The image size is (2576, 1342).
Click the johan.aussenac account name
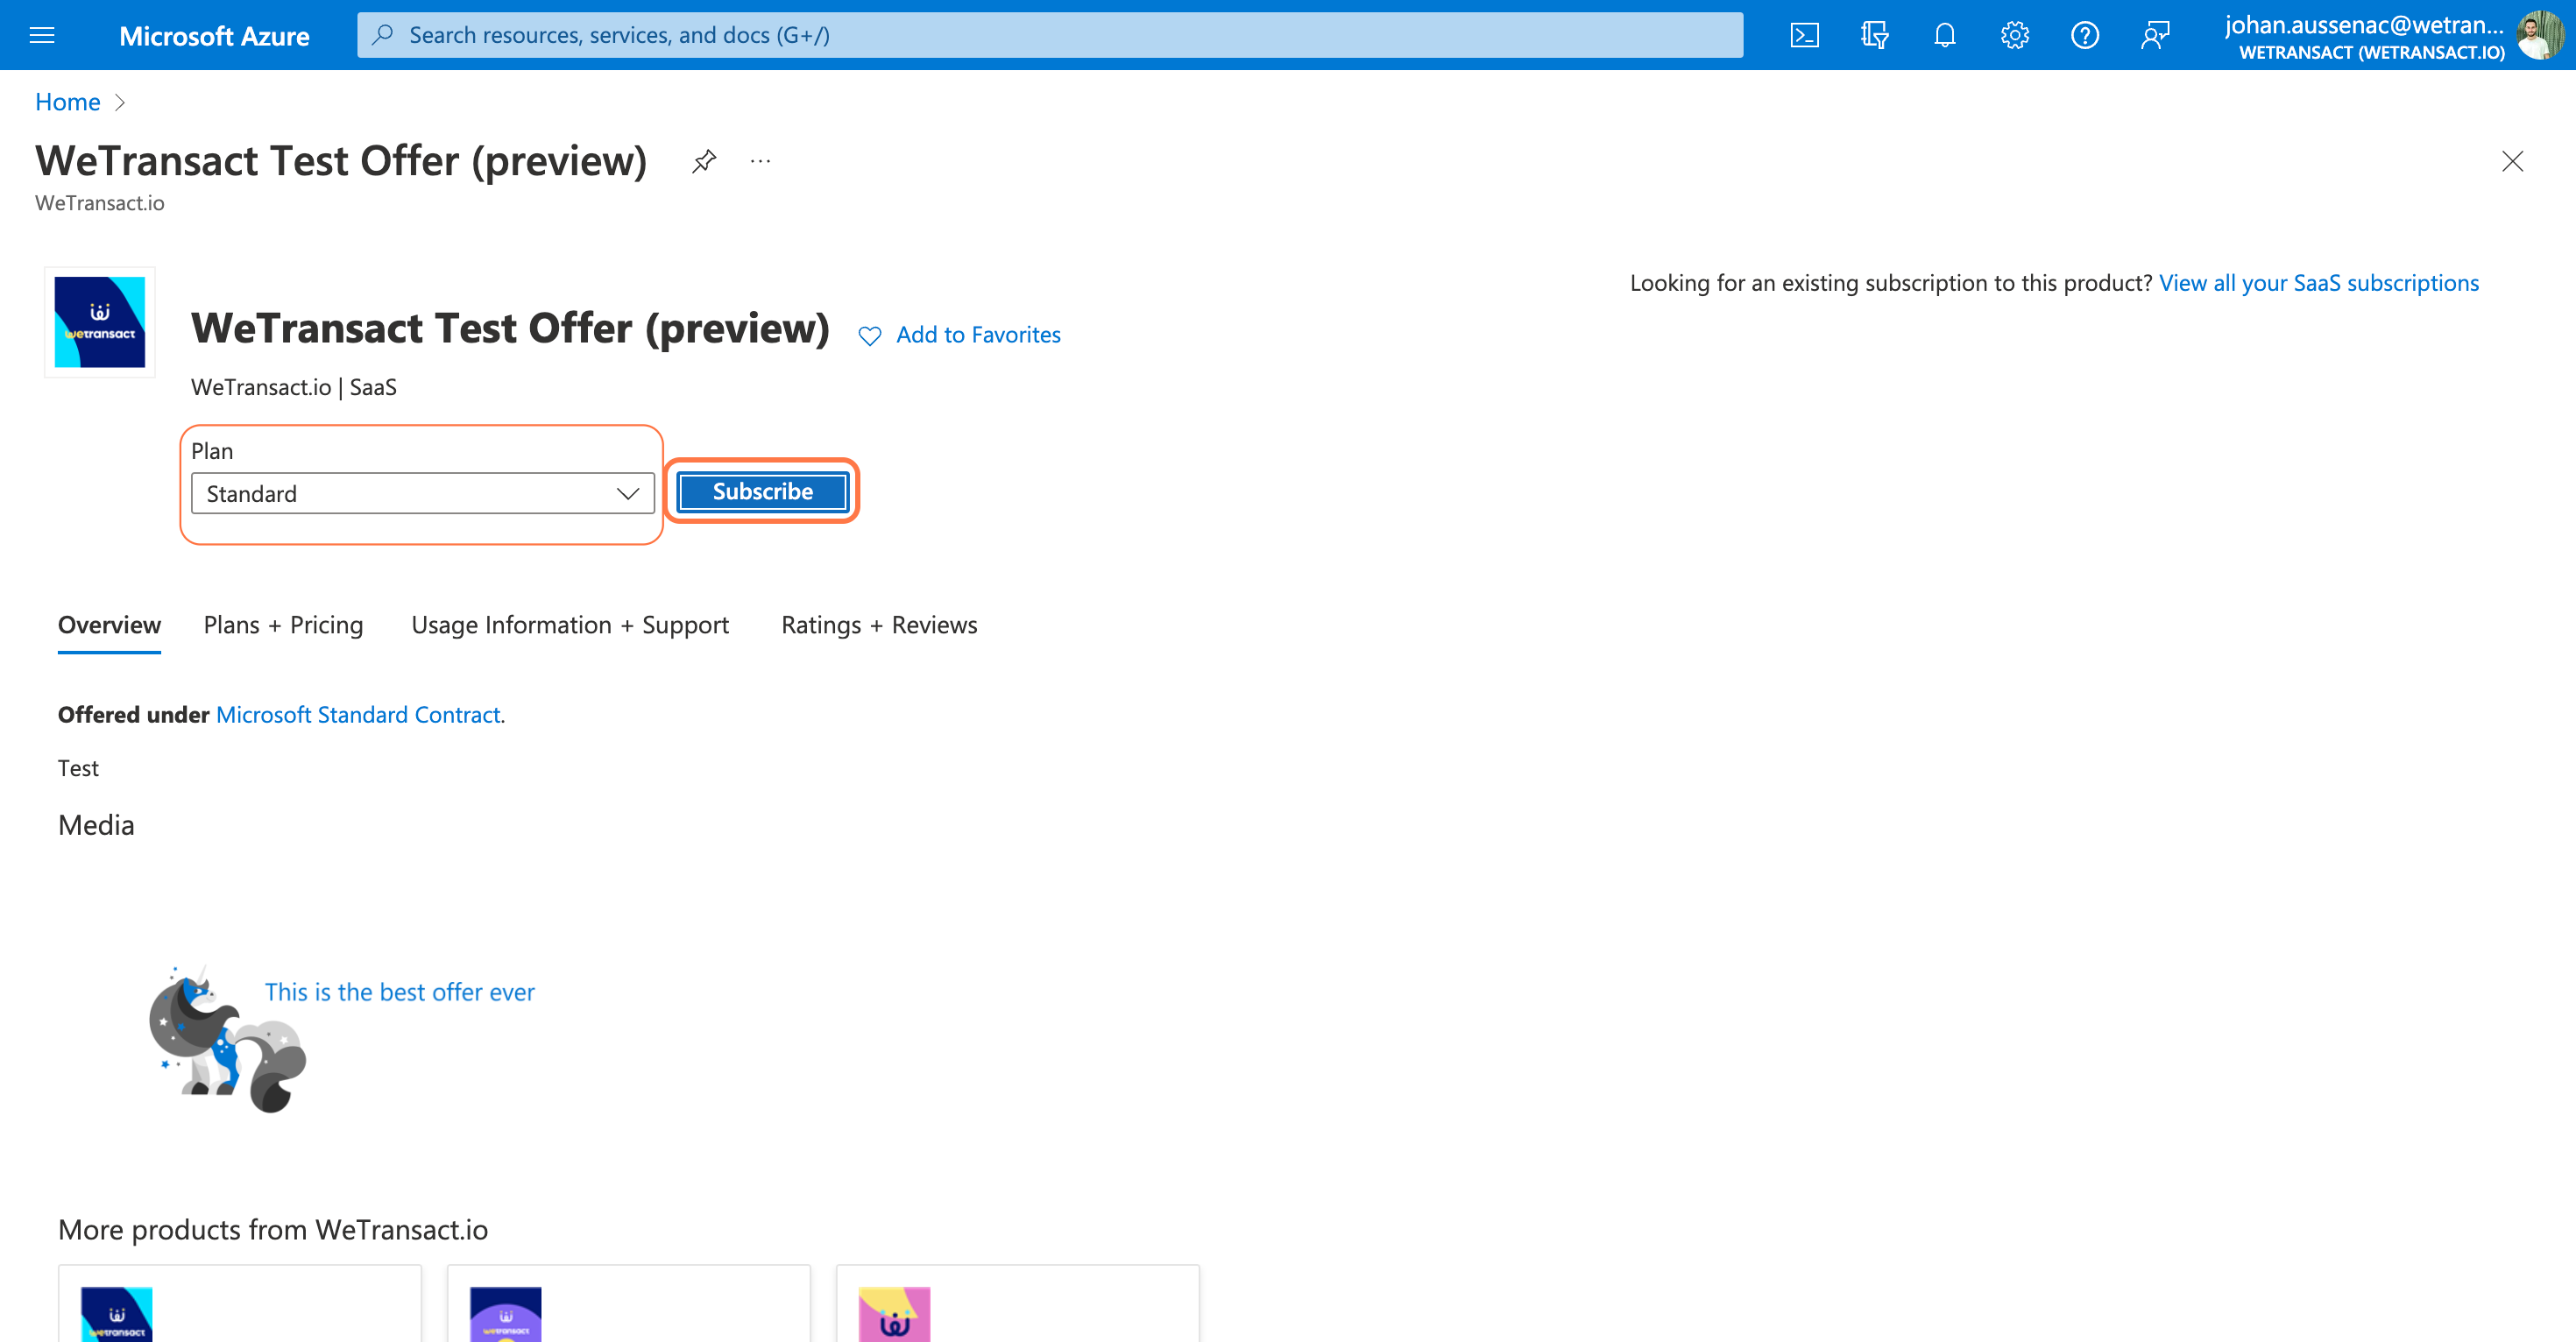point(2364,25)
